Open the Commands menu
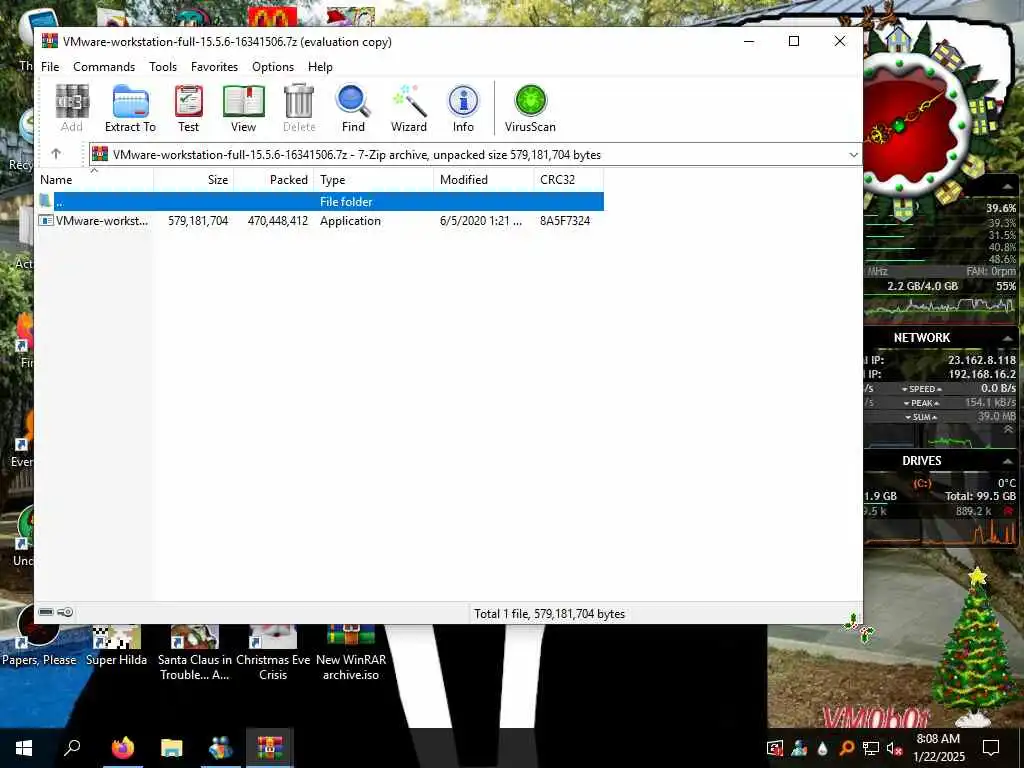The width and height of the screenshot is (1024, 768). point(104,67)
